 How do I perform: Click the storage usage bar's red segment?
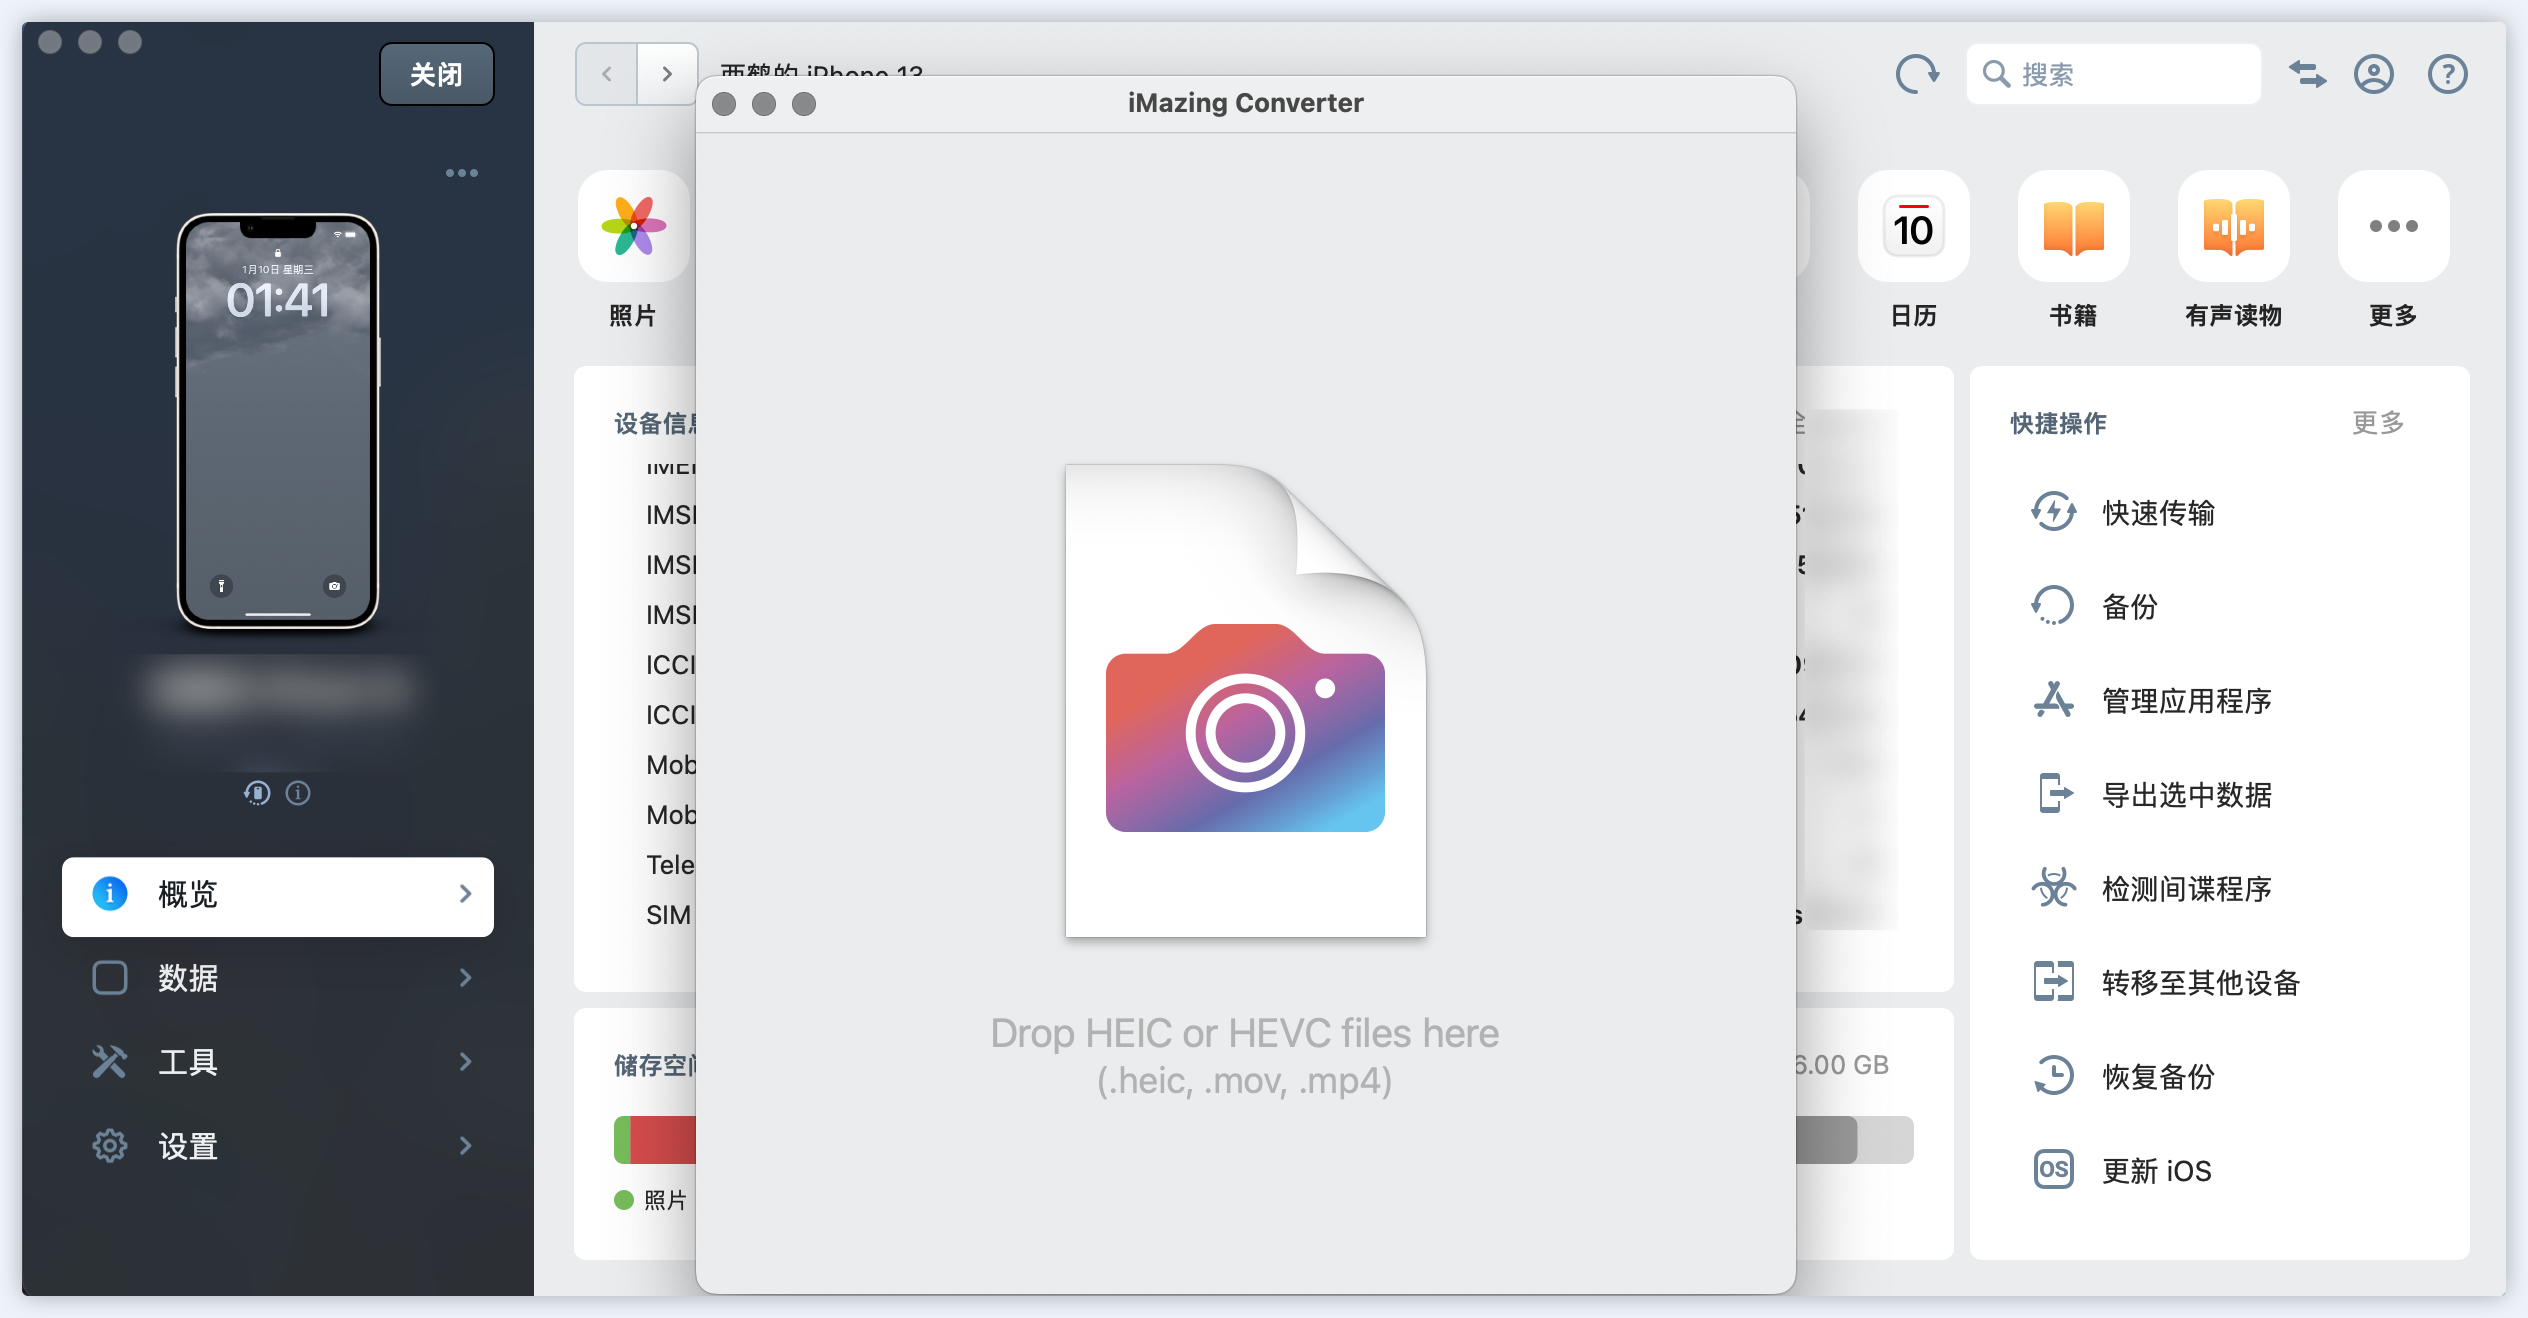(662, 1140)
